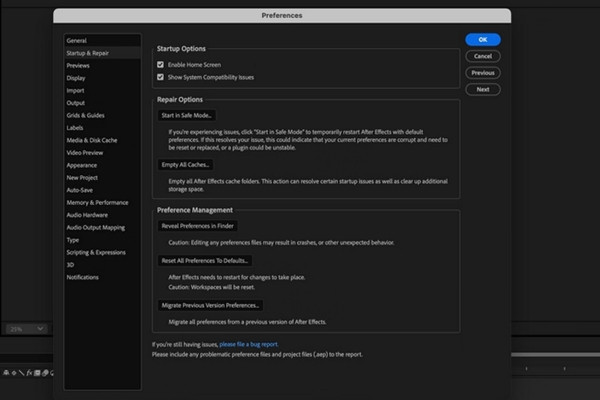This screenshot has width=600, height=400.
Task: Toggle Enable Home Screen checkbox
Action: (x=160, y=65)
